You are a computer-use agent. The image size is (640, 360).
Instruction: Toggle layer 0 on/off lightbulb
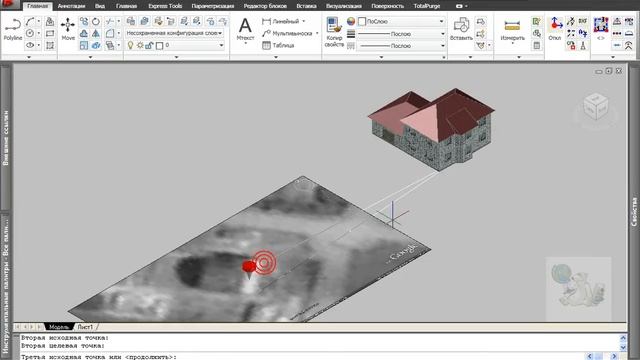(x=130, y=45)
